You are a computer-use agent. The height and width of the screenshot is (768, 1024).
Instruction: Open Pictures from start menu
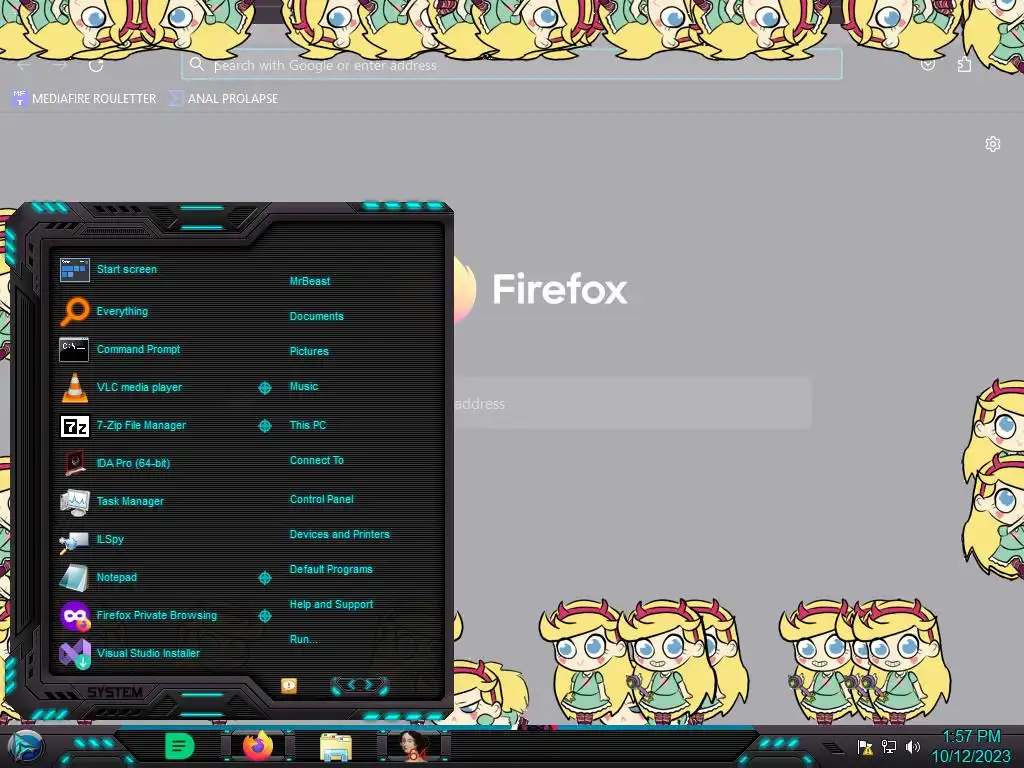[309, 351]
